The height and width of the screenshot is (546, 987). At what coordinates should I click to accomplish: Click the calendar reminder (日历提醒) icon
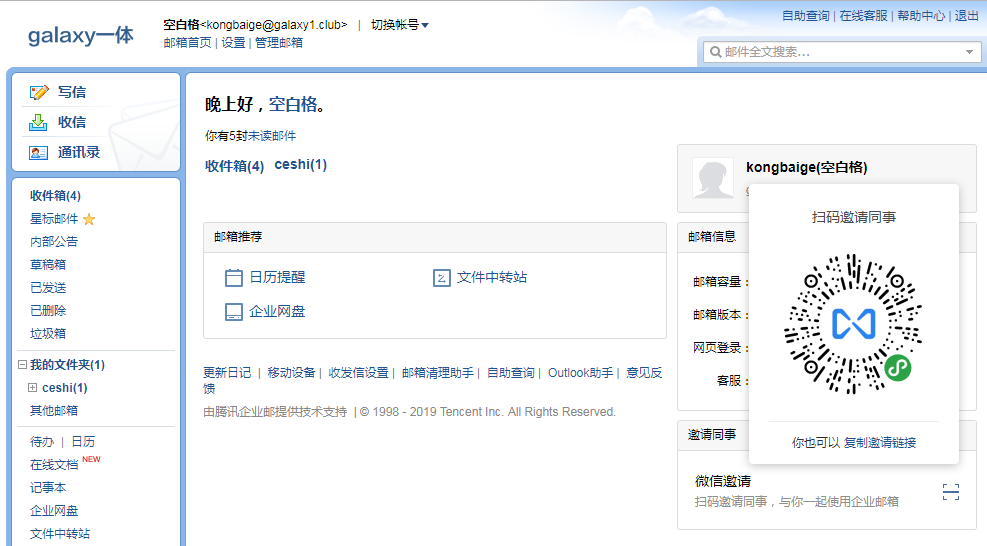234,278
